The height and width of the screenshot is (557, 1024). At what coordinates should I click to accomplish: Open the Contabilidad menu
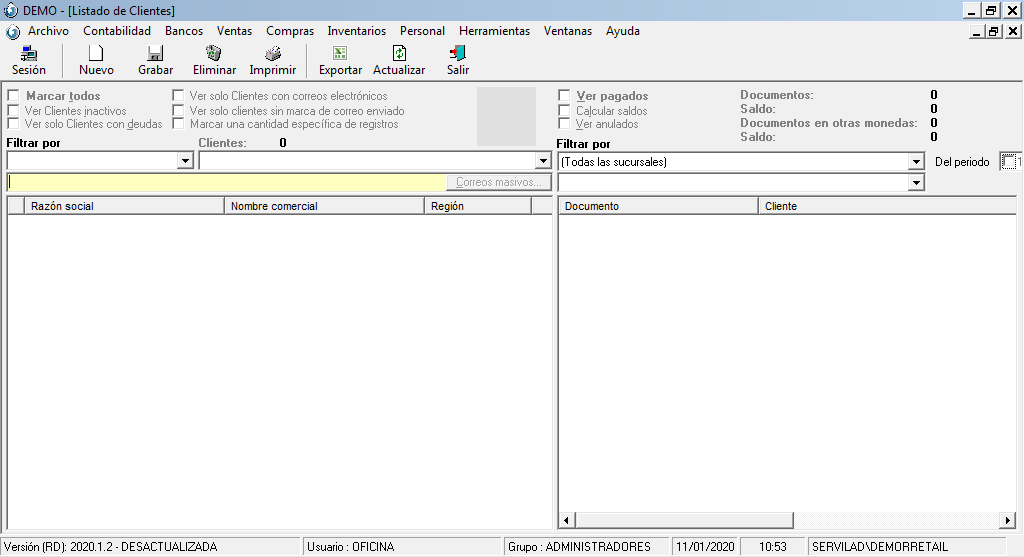pos(117,31)
